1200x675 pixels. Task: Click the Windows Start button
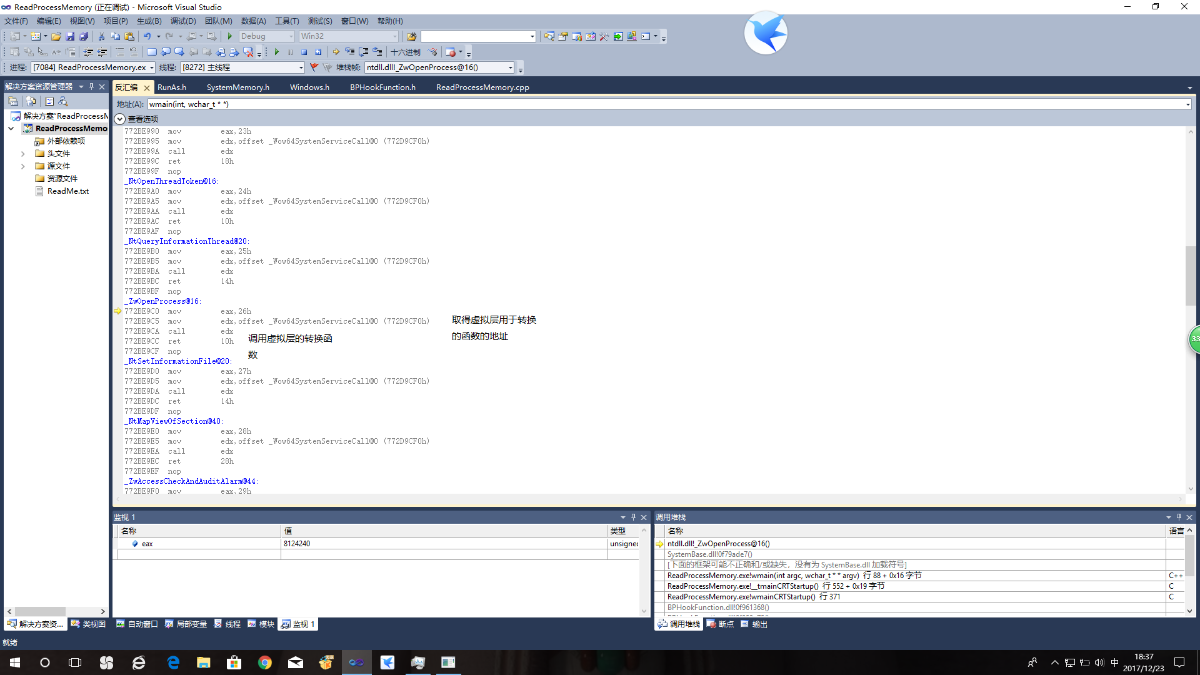(15, 662)
